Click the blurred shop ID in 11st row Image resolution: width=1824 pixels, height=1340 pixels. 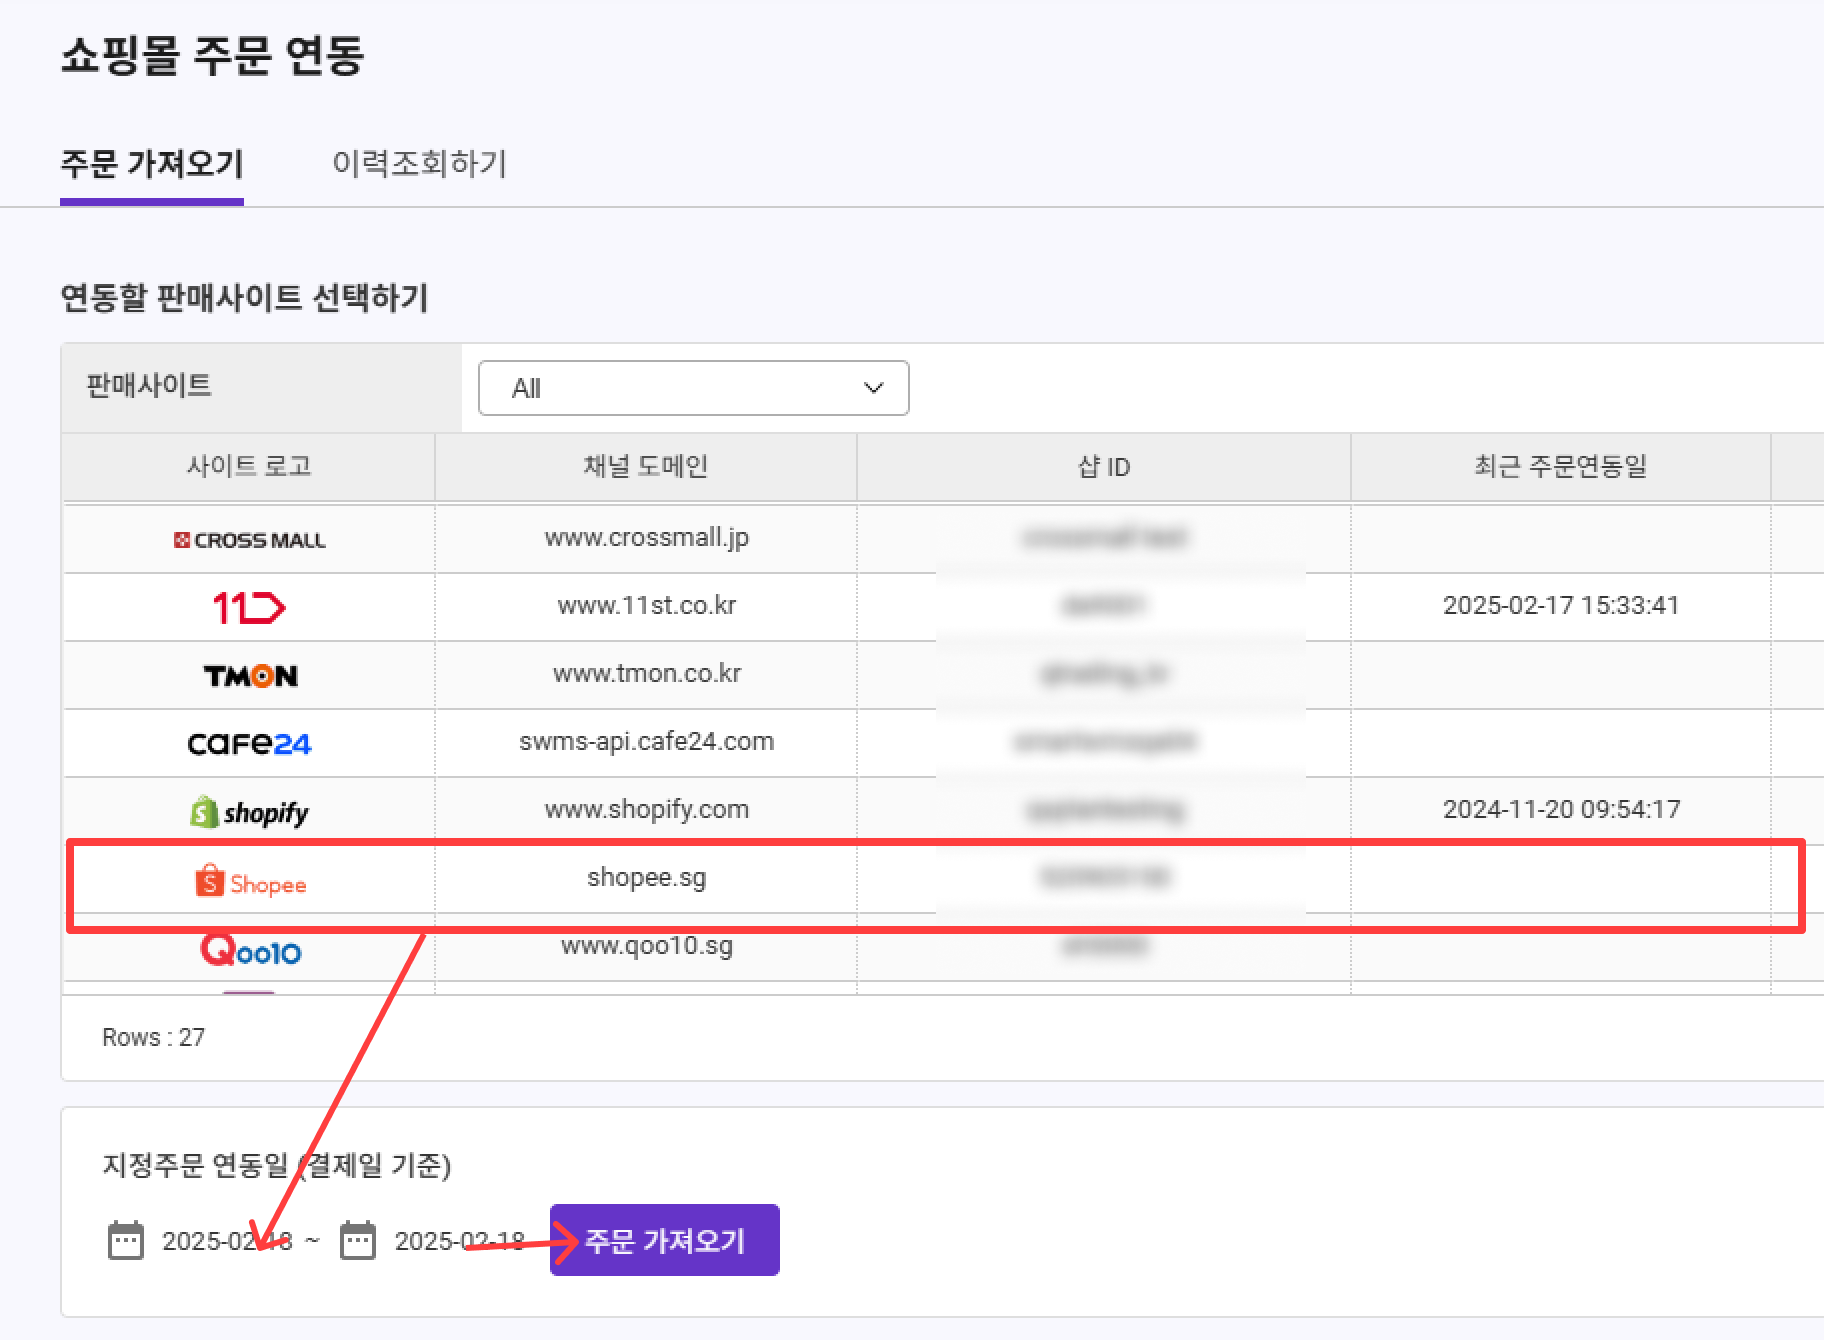click(x=1104, y=606)
